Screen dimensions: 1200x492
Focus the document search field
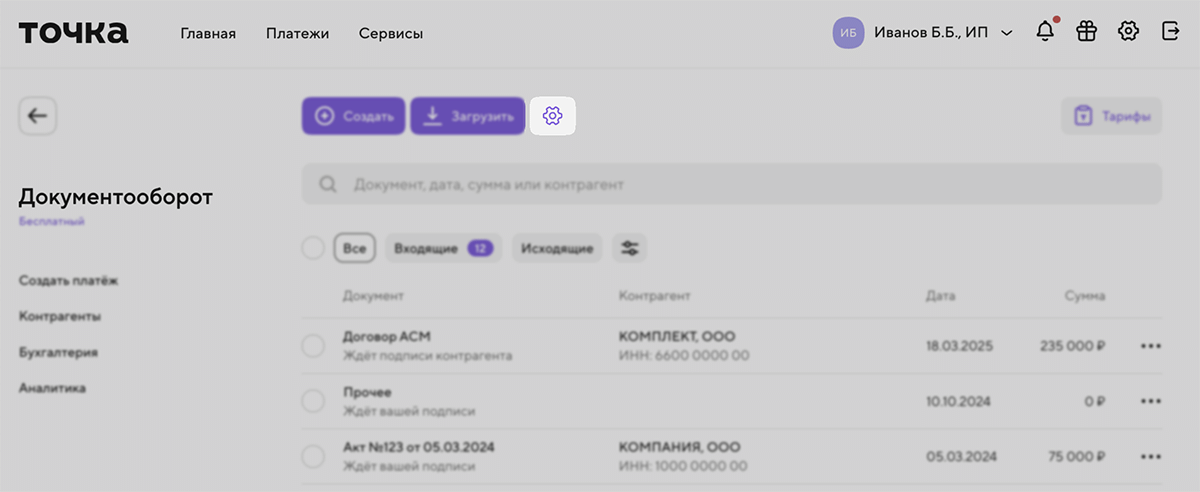click(731, 185)
